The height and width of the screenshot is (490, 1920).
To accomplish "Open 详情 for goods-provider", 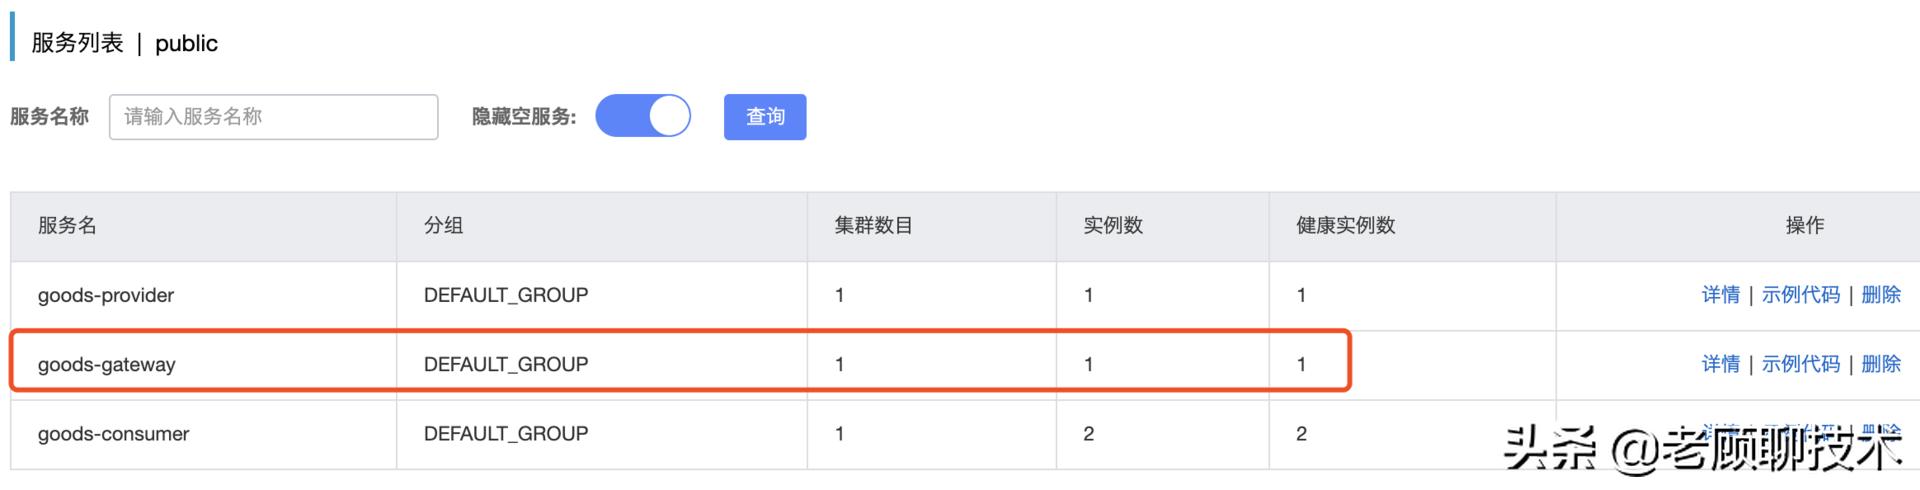I will tap(1720, 295).
